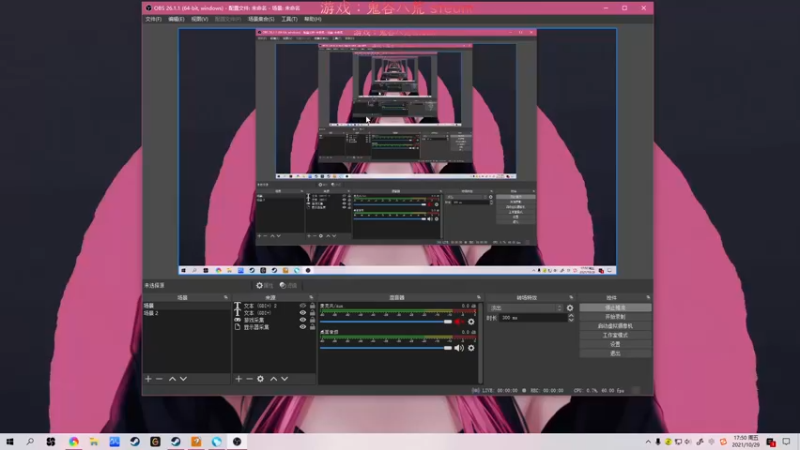The height and width of the screenshot is (450, 800).
Task: Click the 退出 button
Action: 615,354
